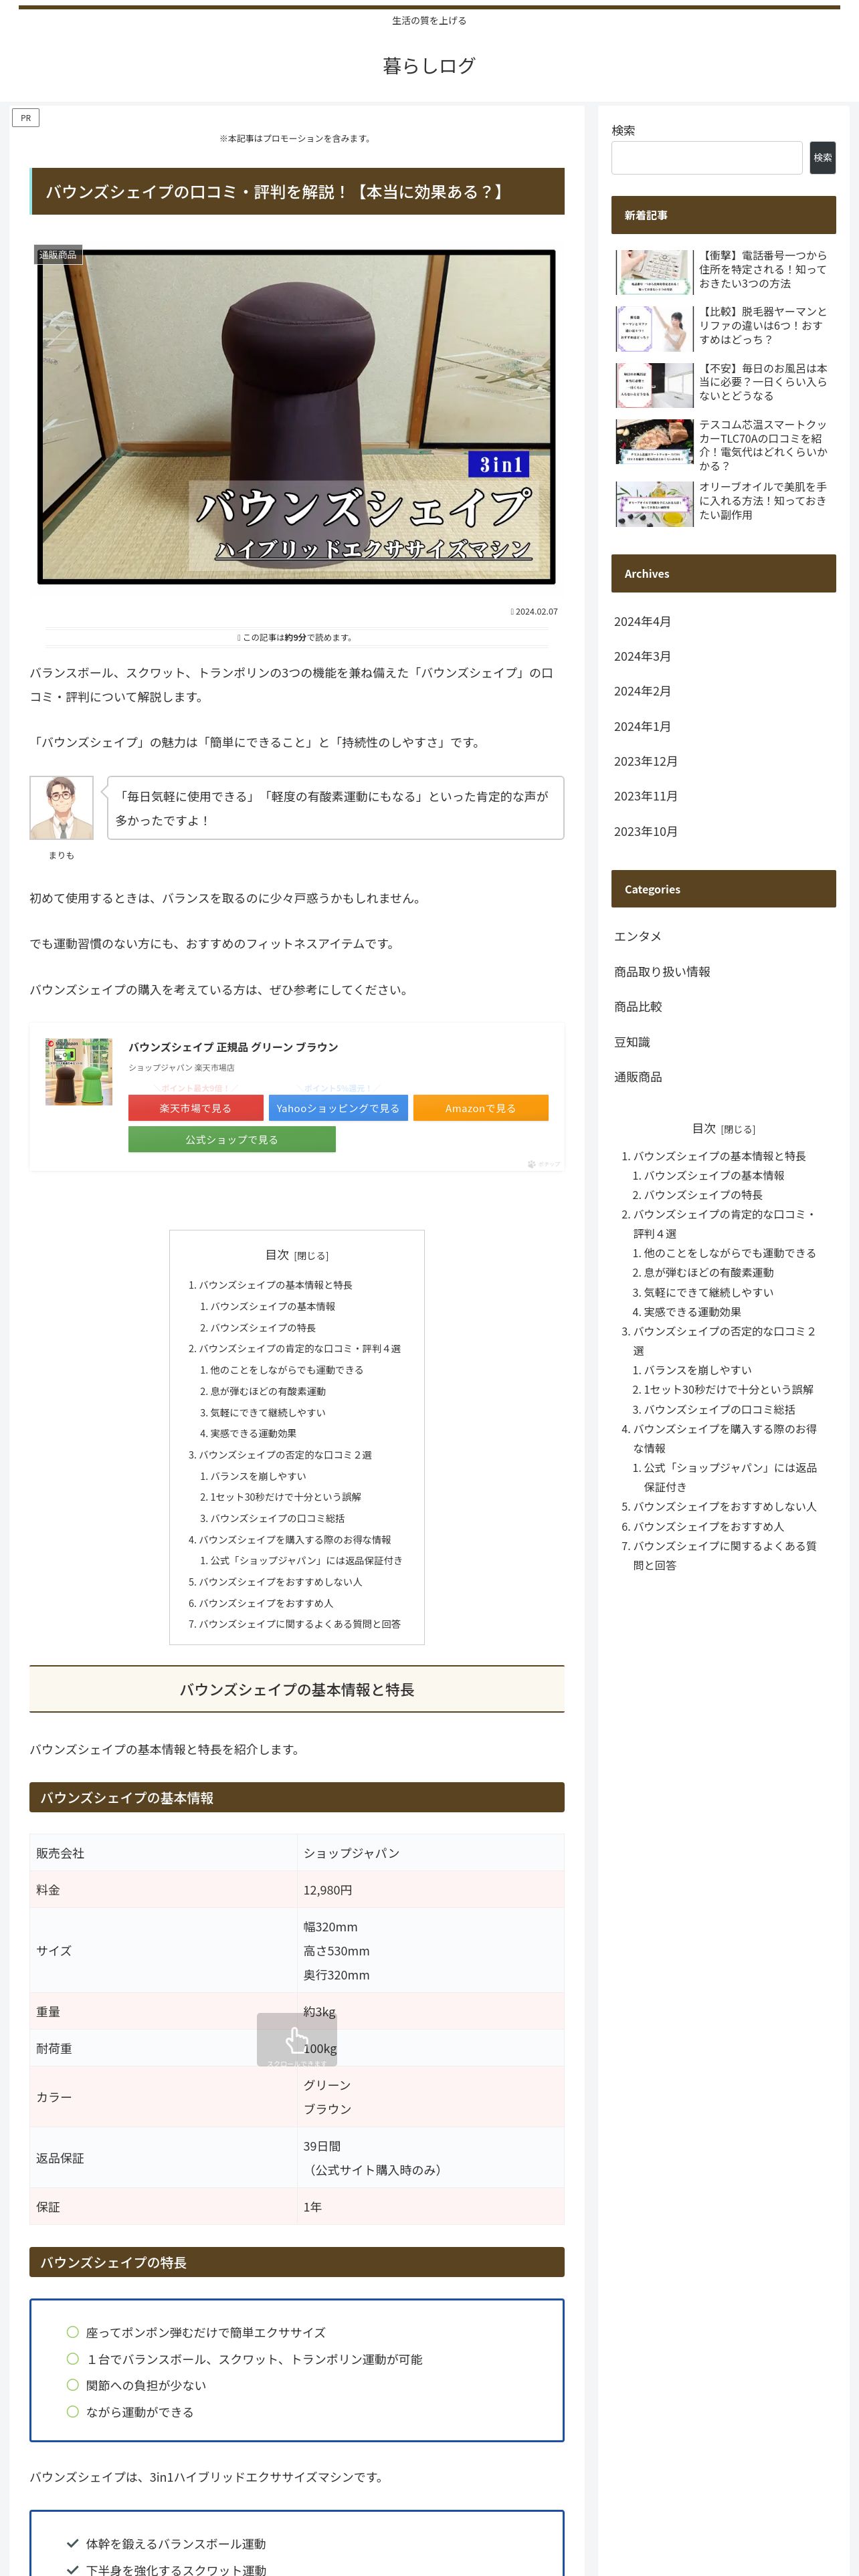
Task: Jump to バウンズシェイプの基本情報と特長 in article contents
Action: pos(275,1286)
